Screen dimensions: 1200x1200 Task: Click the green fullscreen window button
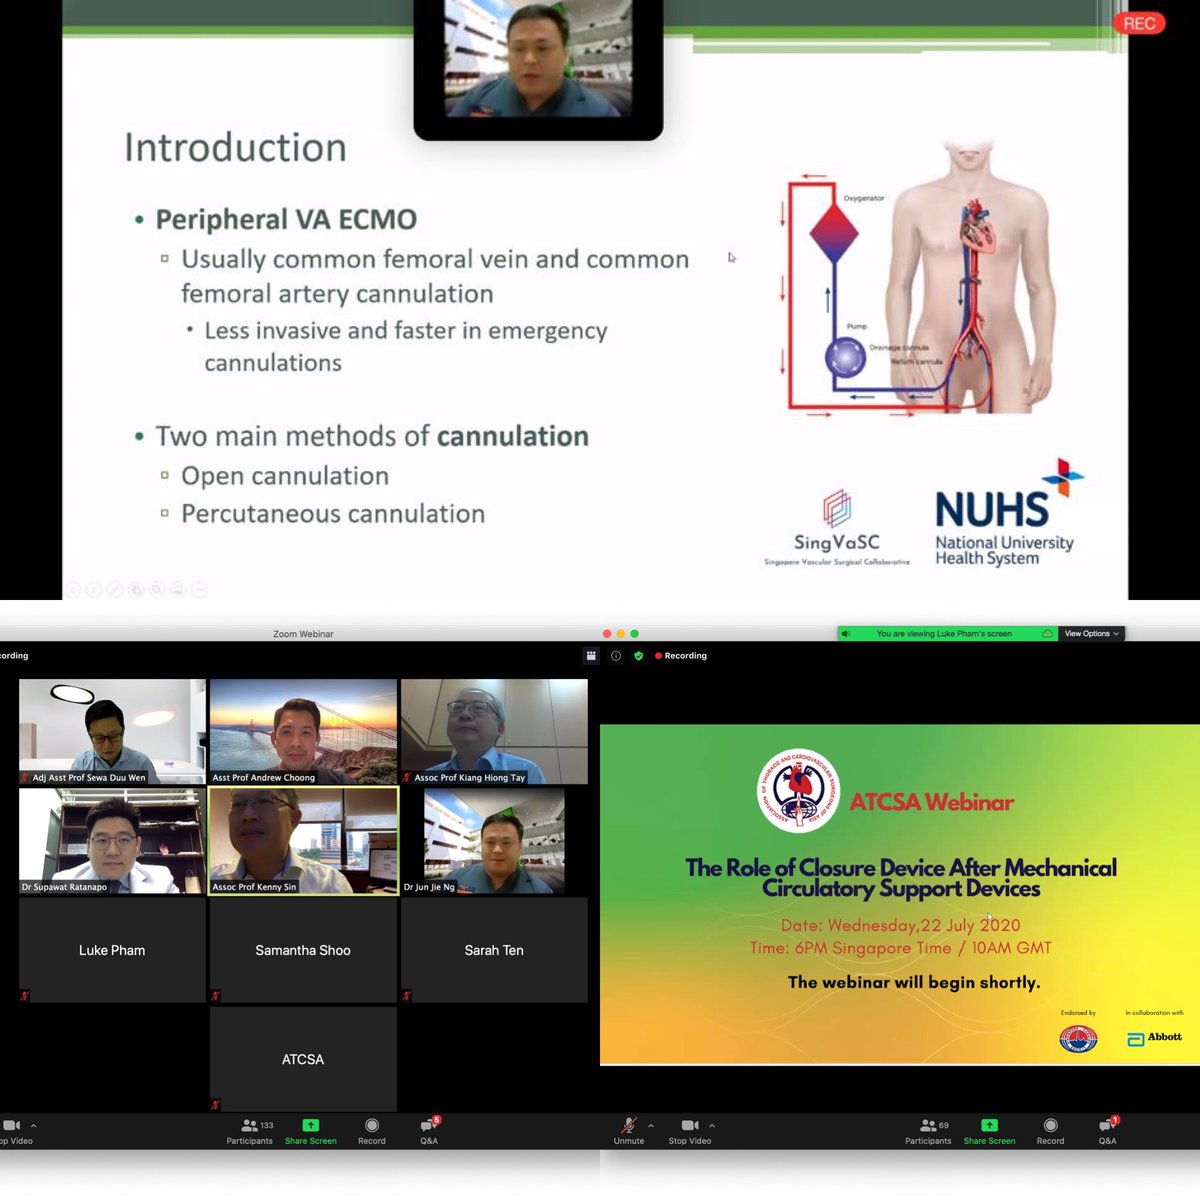pos(635,634)
